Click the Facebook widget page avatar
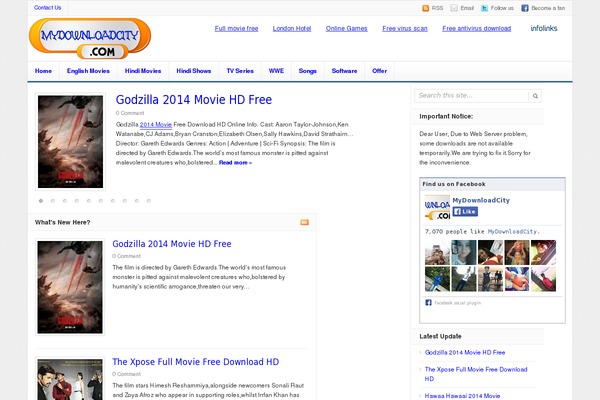600x400 pixels. 437,207
